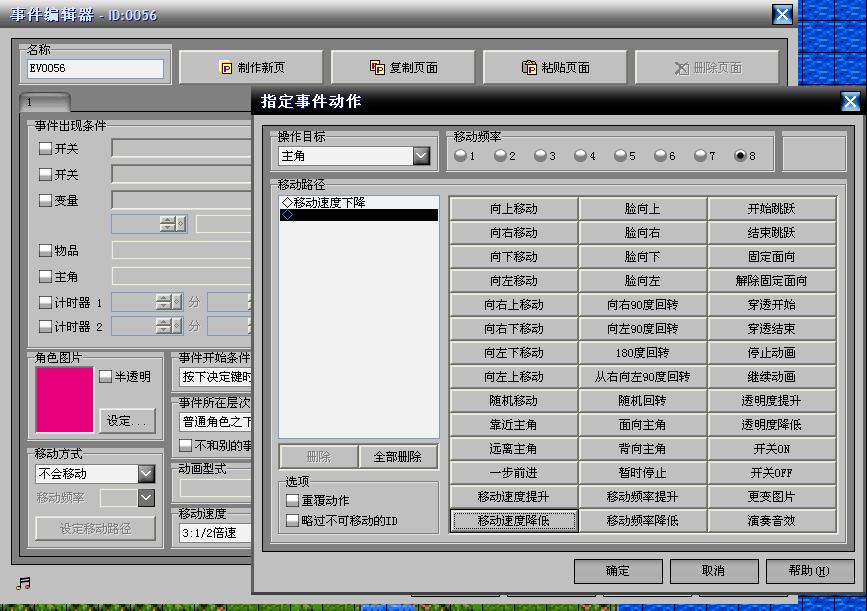
Task: Click the pink 角色图片 swatch
Action: (64, 399)
